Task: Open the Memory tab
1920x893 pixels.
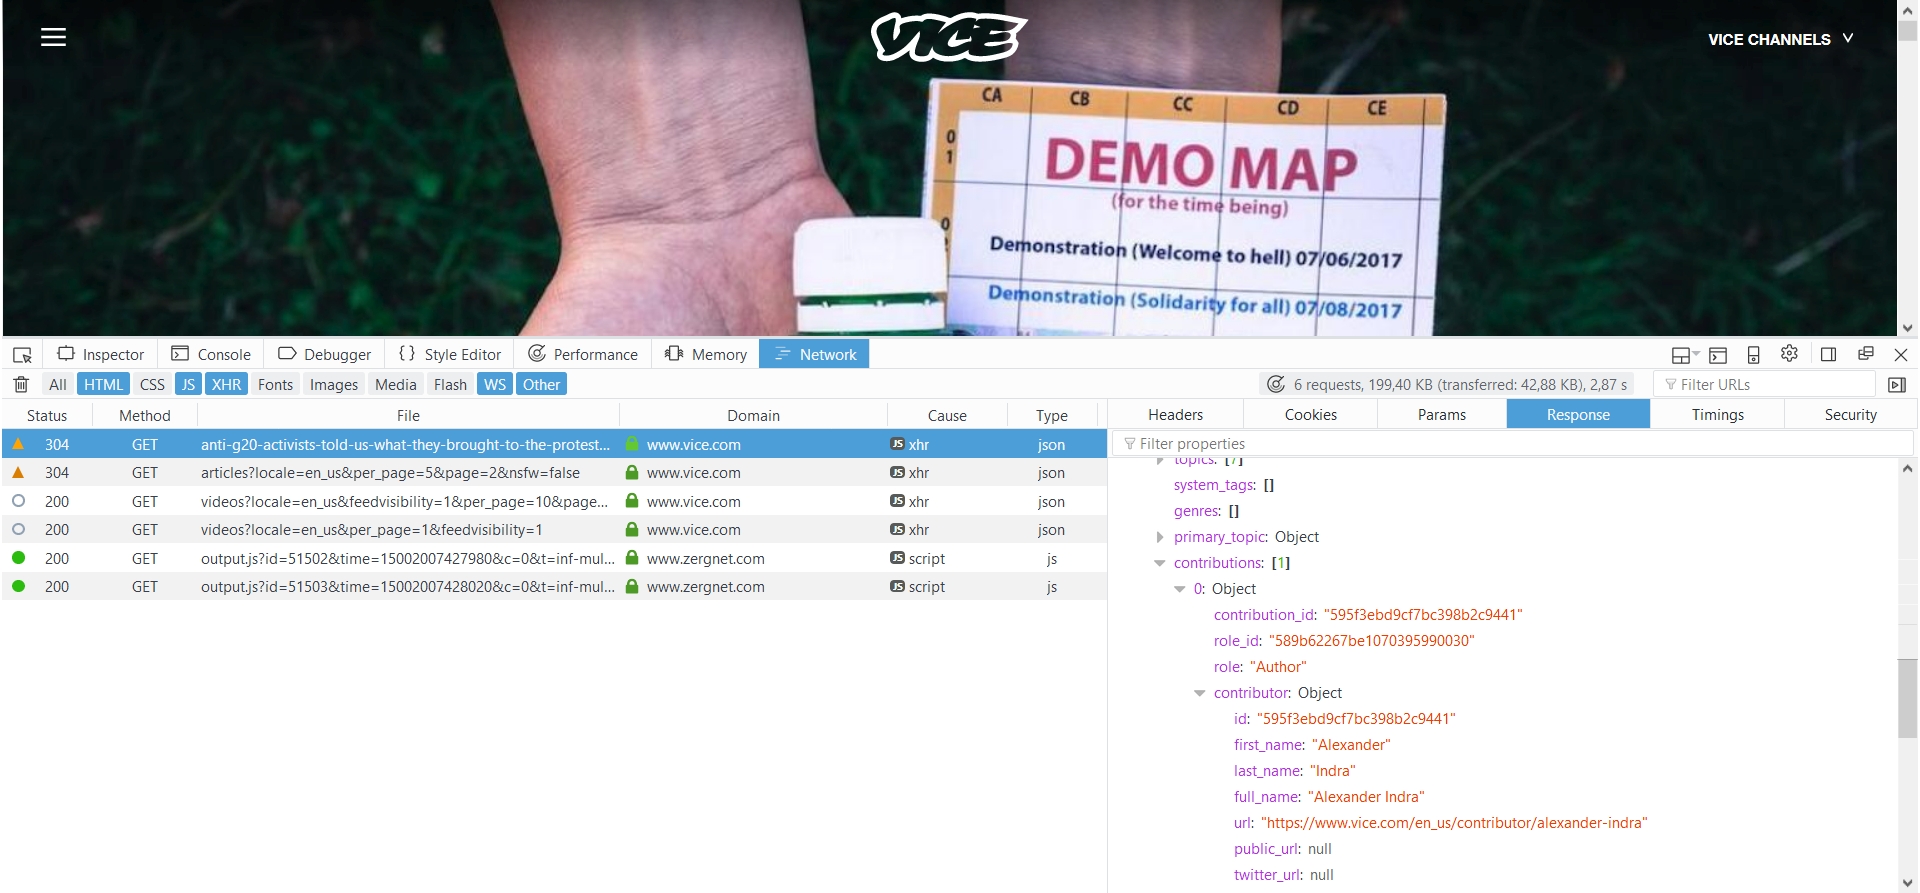Action: (x=705, y=355)
